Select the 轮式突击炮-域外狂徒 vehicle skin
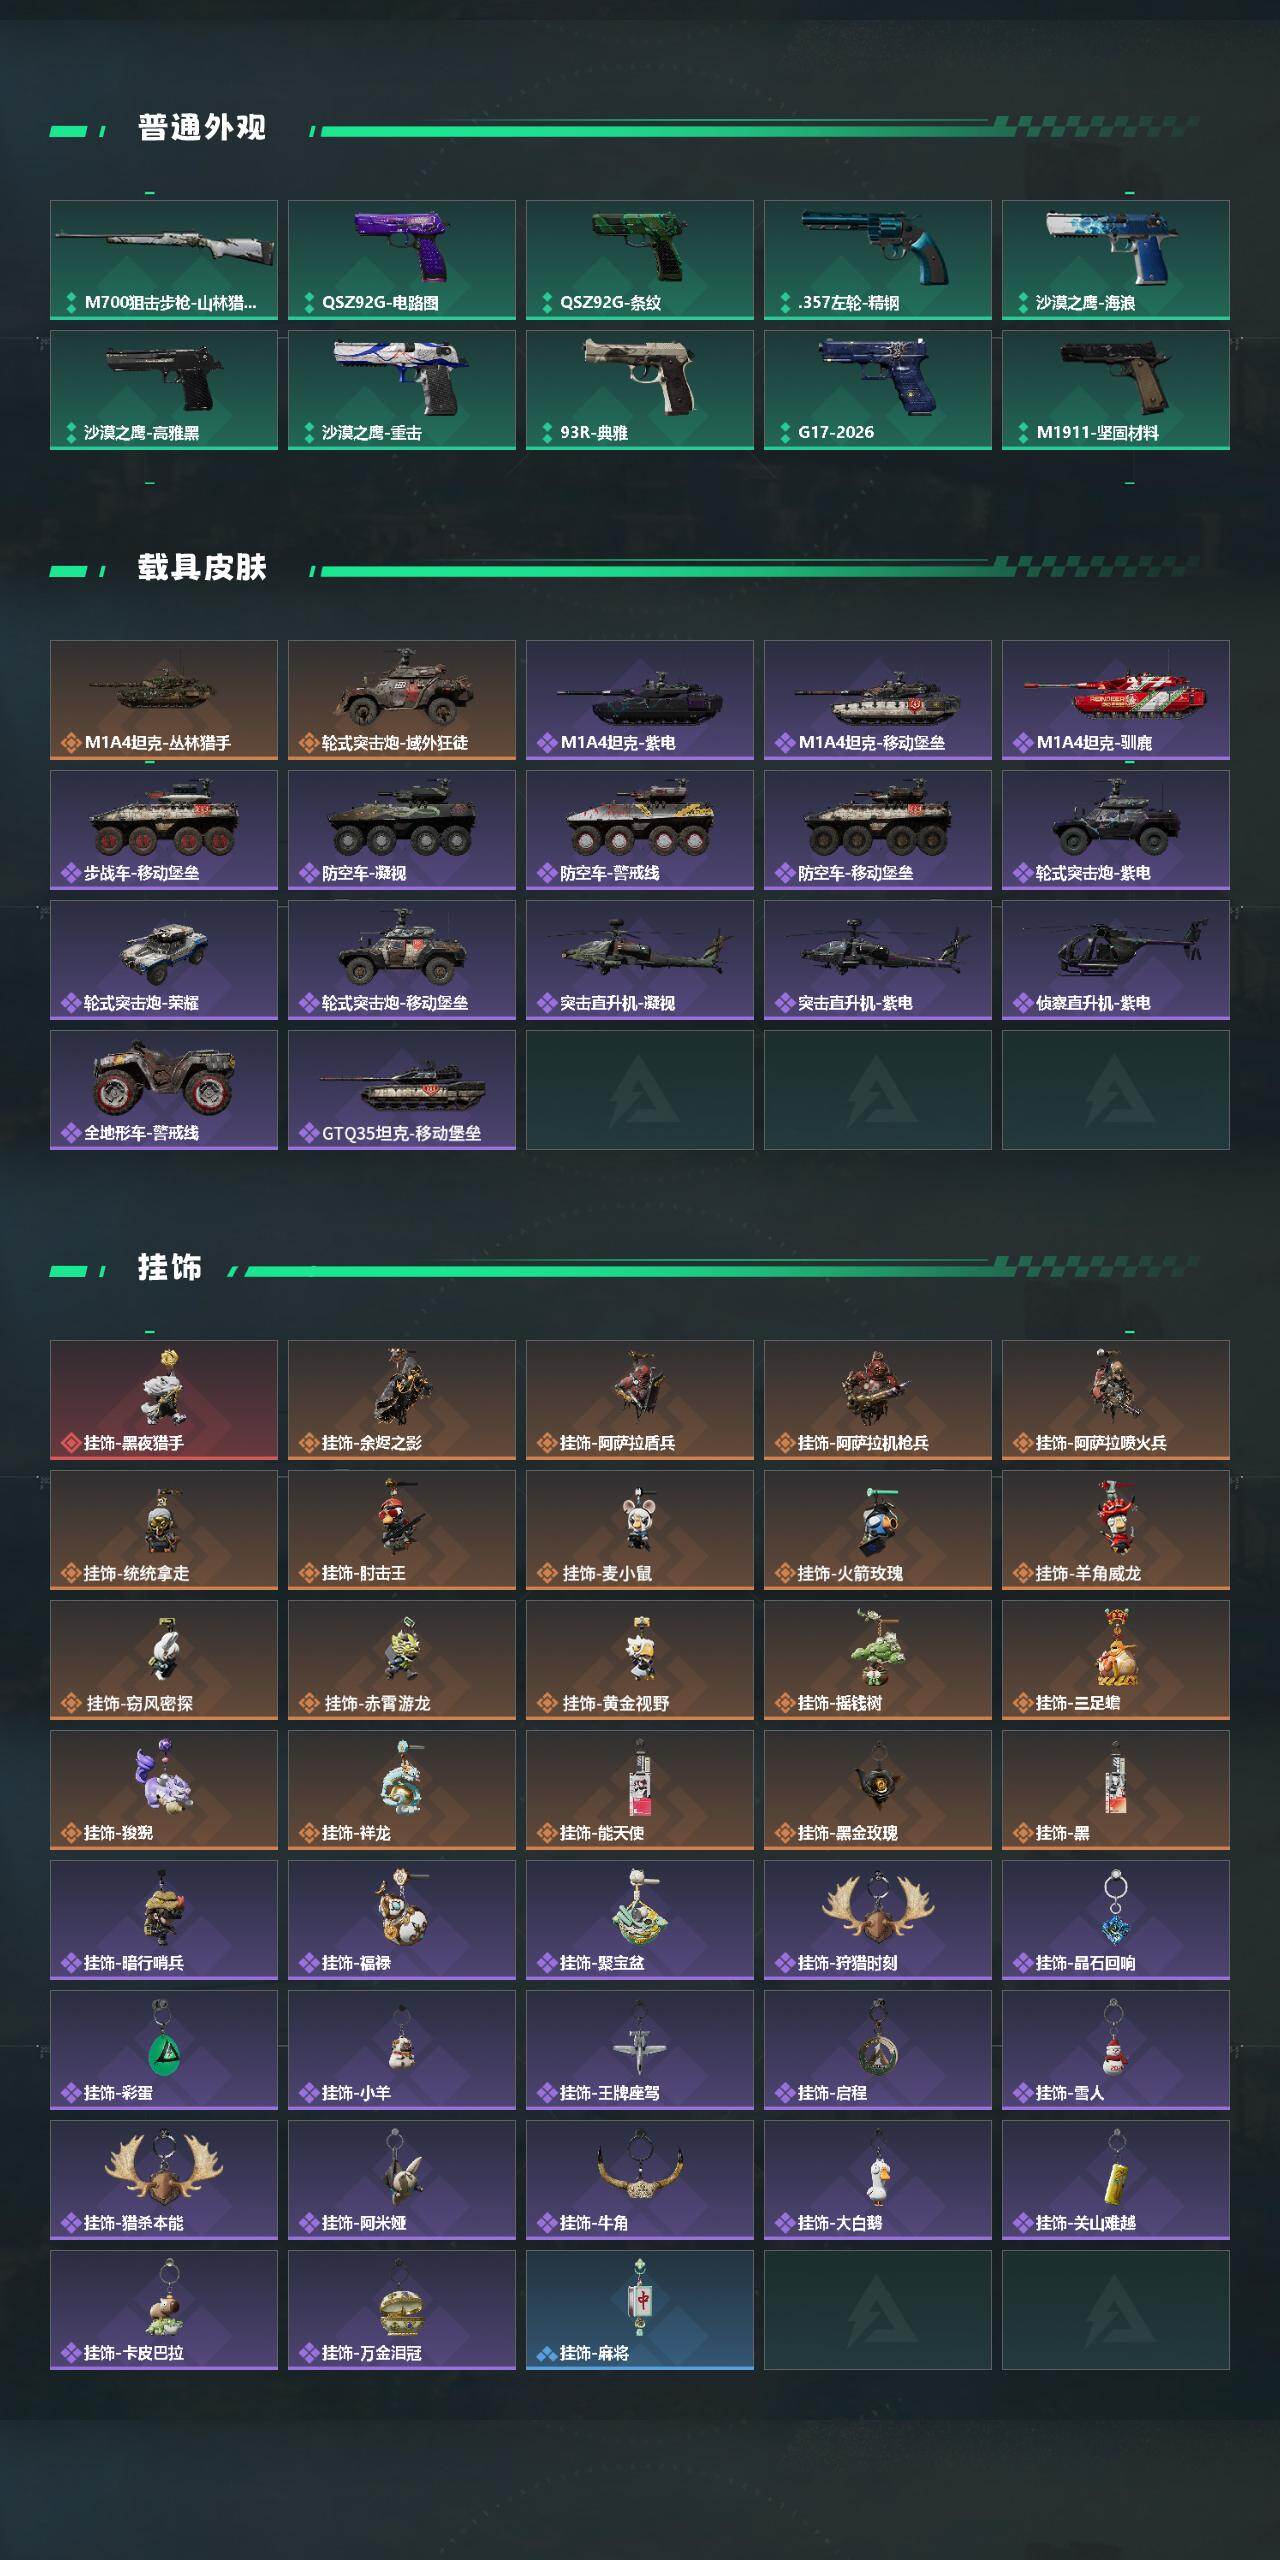Screen dimensions: 1280x2560 [402, 700]
